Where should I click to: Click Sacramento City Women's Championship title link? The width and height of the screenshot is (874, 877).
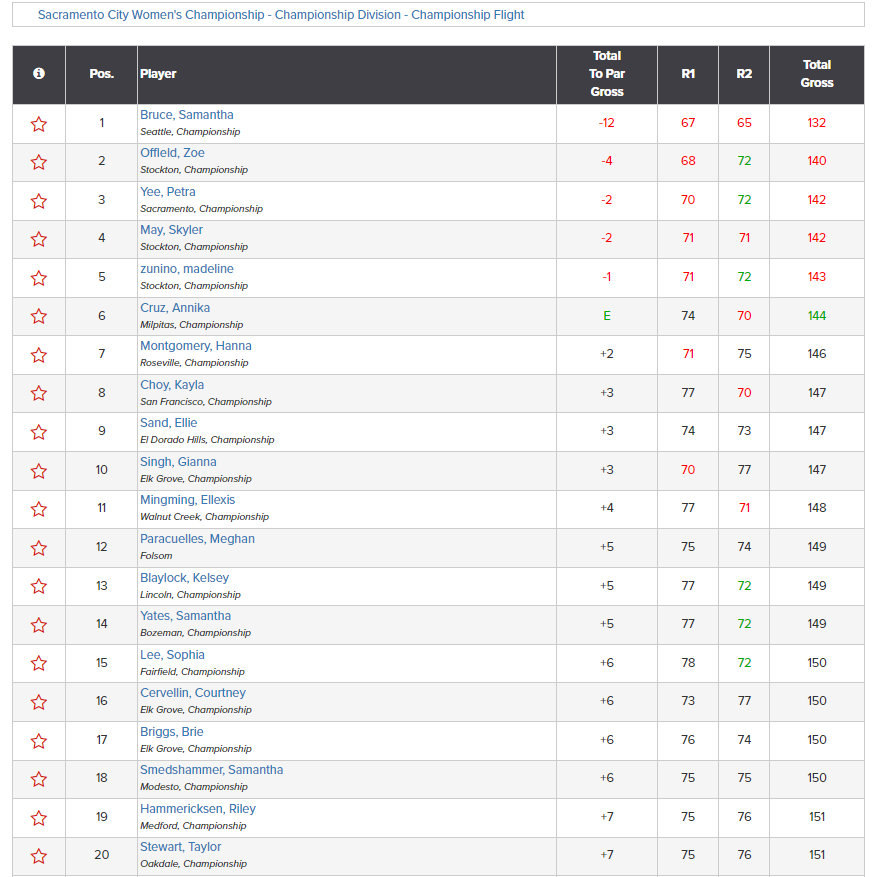(x=281, y=15)
